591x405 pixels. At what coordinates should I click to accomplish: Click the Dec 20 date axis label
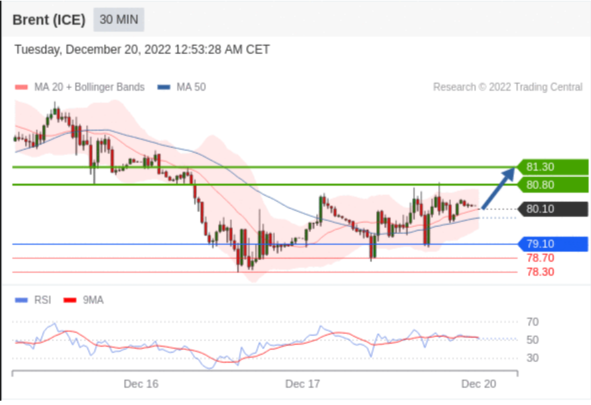(479, 384)
